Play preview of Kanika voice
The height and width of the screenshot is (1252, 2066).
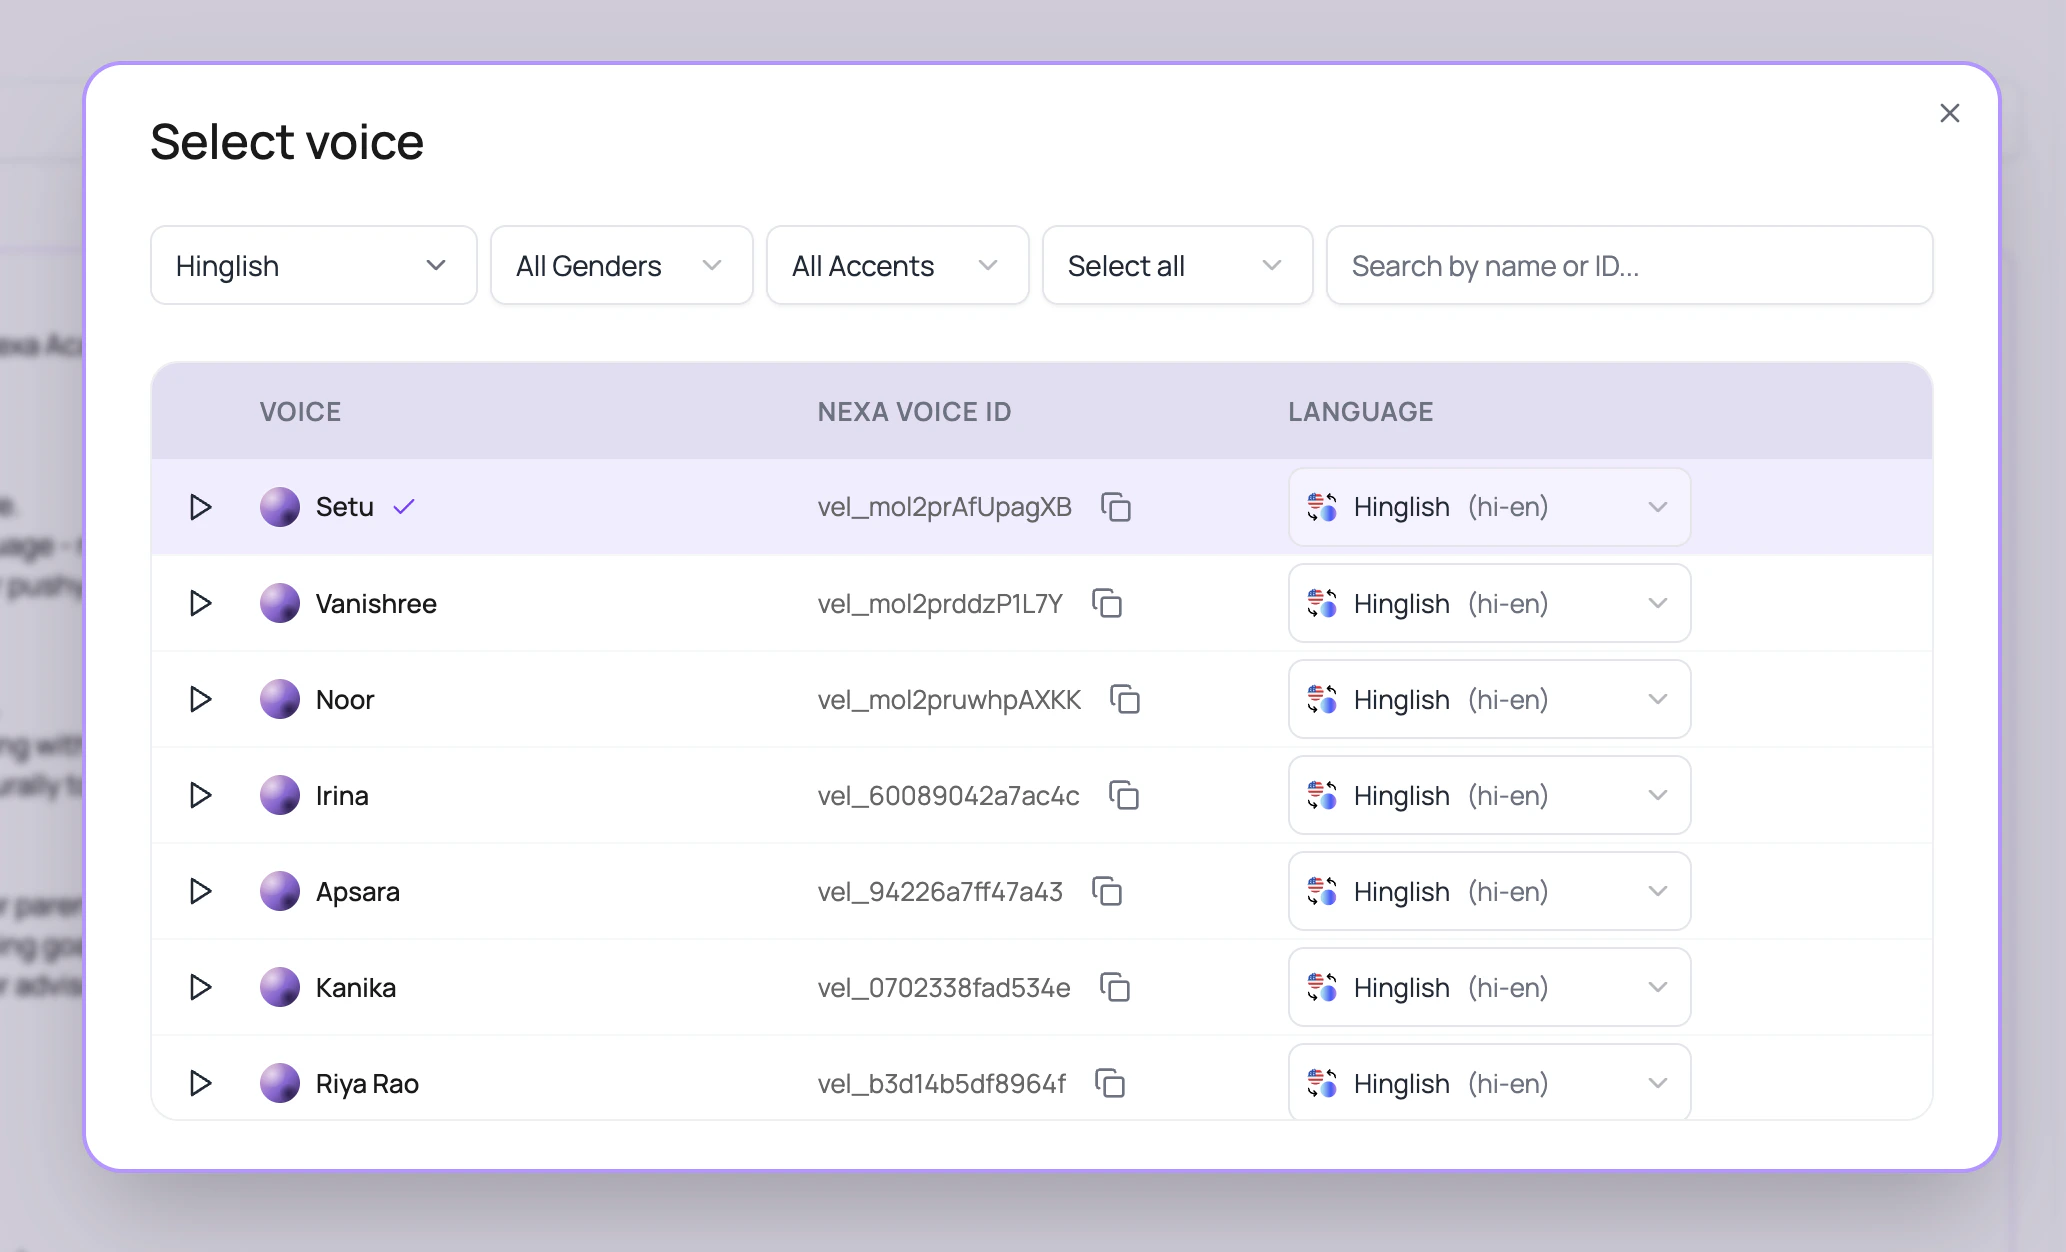pos(200,987)
